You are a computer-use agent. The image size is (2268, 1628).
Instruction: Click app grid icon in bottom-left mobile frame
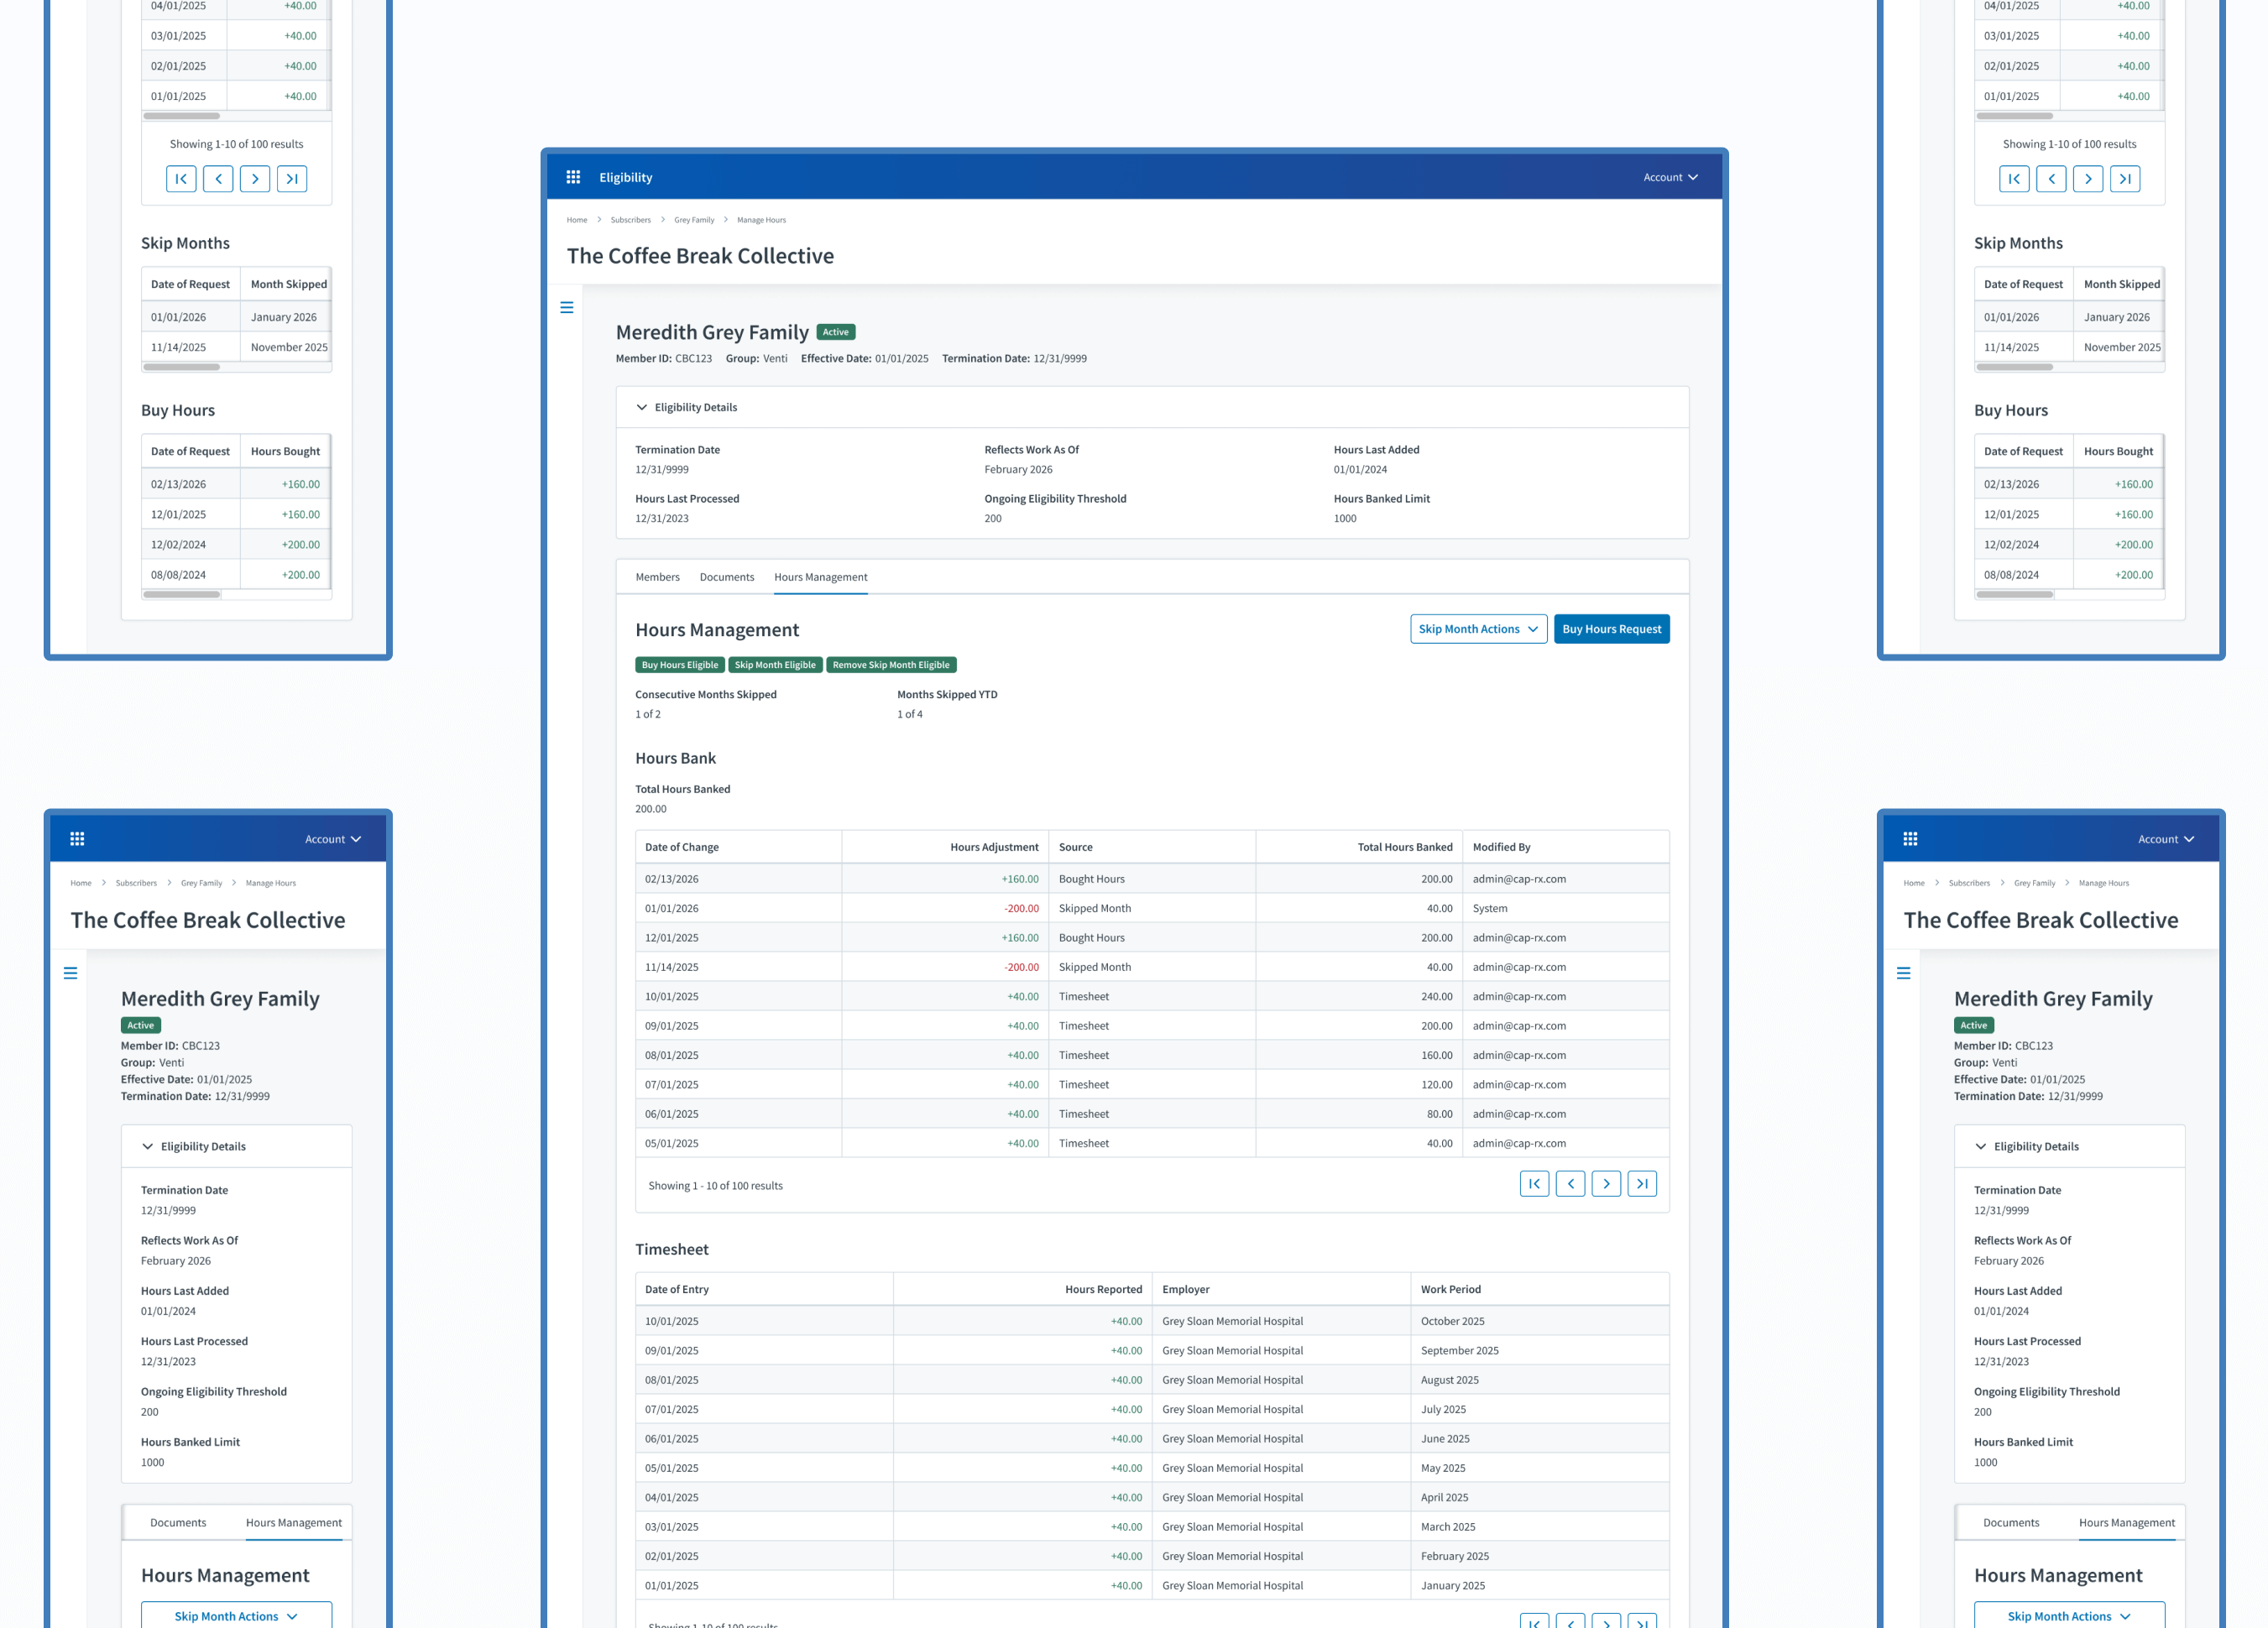coord(77,839)
